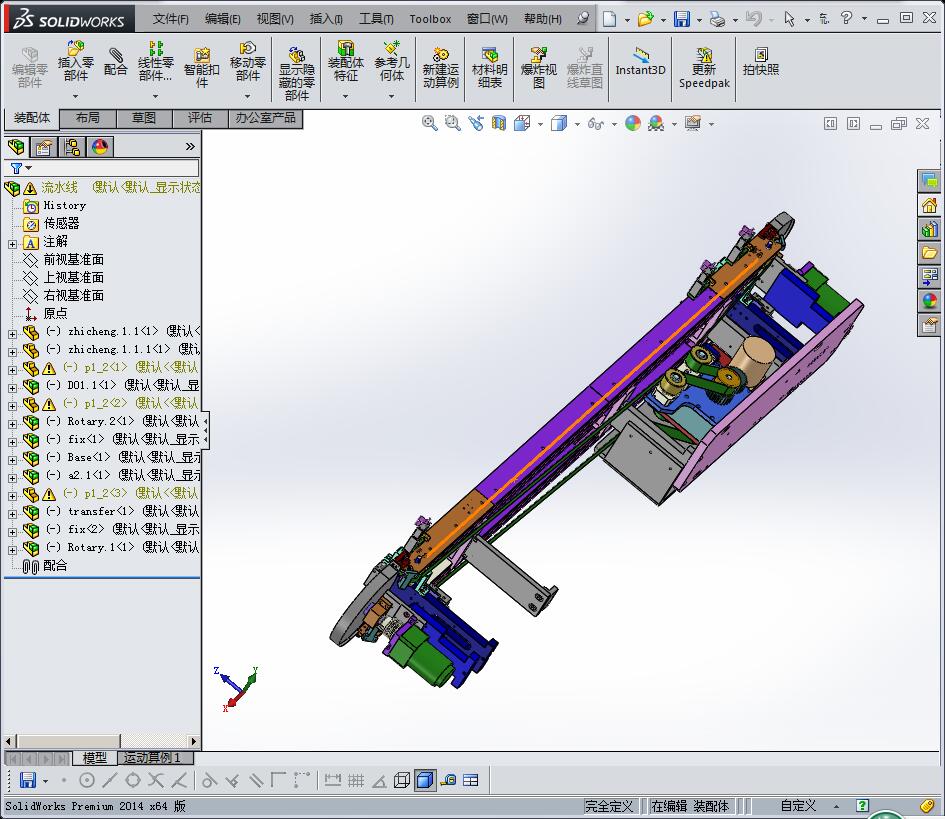The image size is (945, 819).
Task: Open the Design Library folder icon
Action: tap(930, 253)
